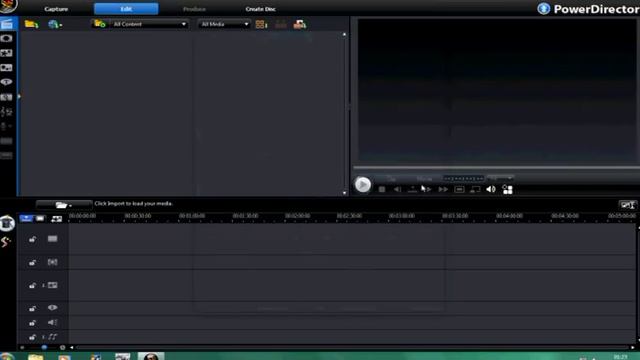Click the fast forward button
The width and height of the screenshot is (640, 360).
click(x=443, y=189)
